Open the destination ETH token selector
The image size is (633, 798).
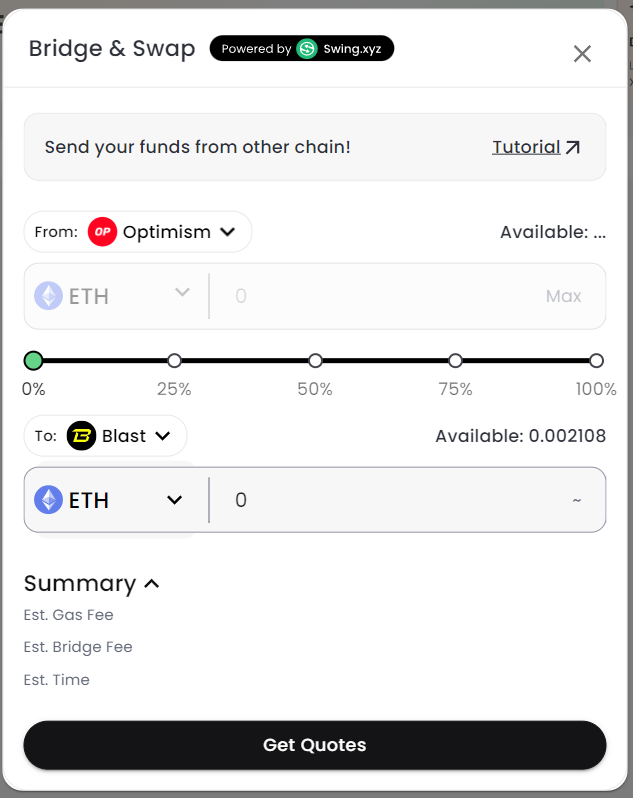click(x=110, y=500)
